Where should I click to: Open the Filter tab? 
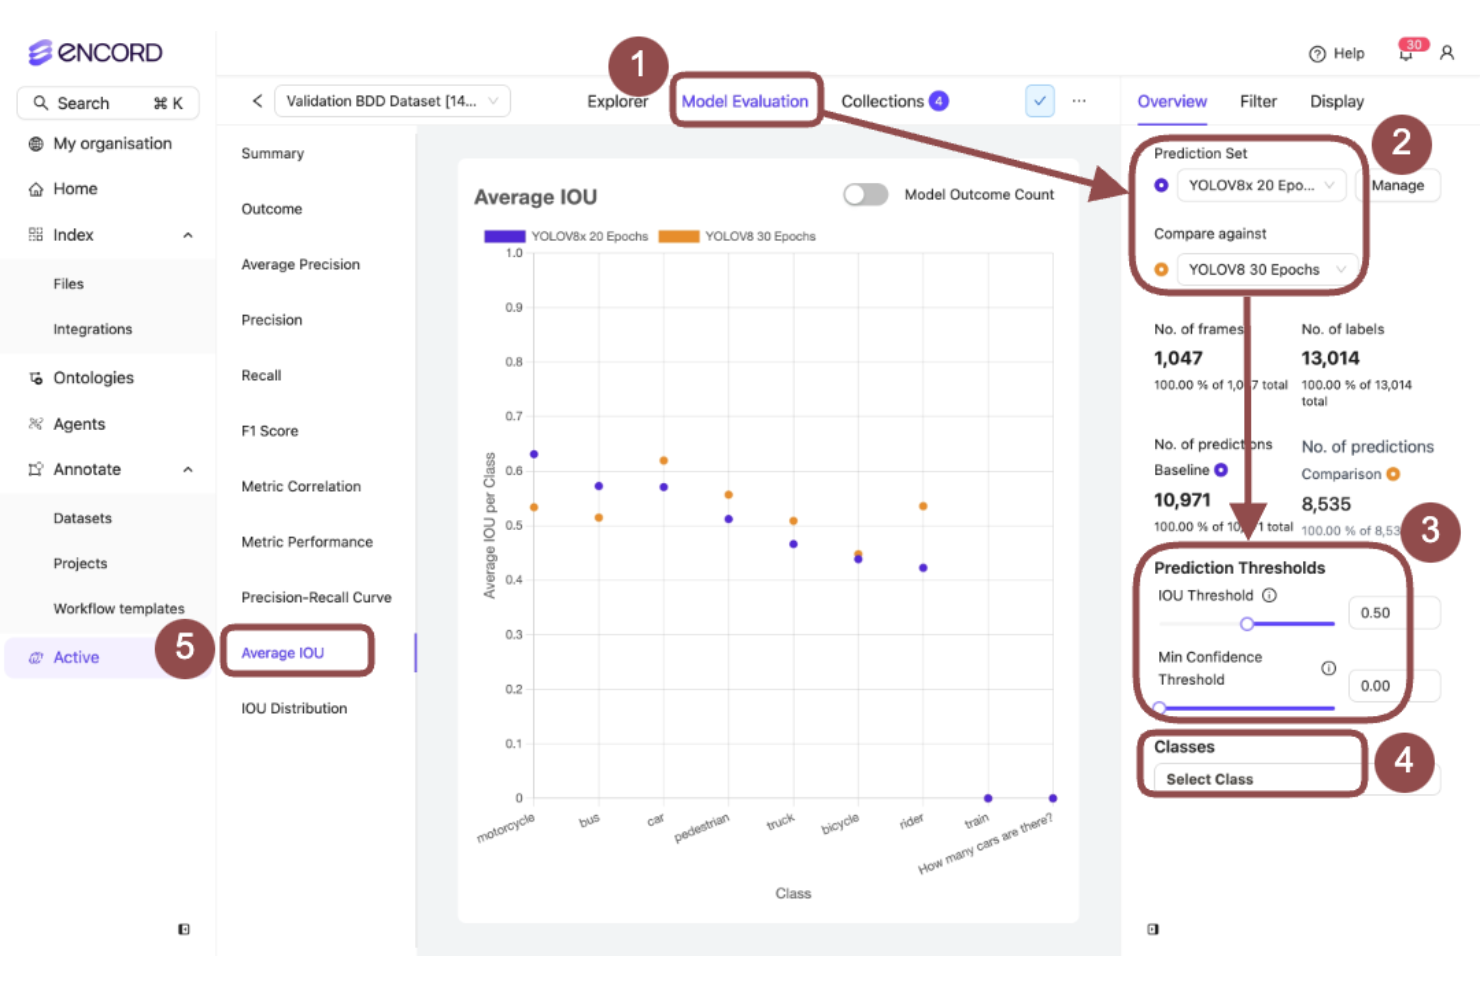point(1257,101)
